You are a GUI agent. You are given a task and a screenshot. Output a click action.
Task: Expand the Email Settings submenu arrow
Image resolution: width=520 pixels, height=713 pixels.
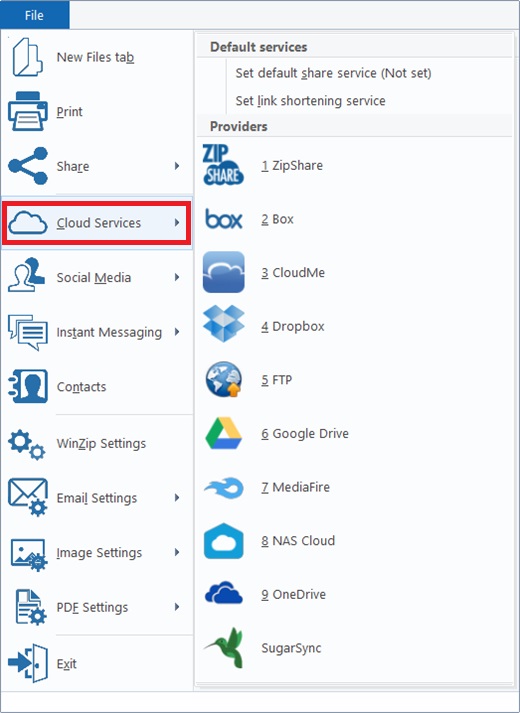pyautogui.click(x=177, y=497)
